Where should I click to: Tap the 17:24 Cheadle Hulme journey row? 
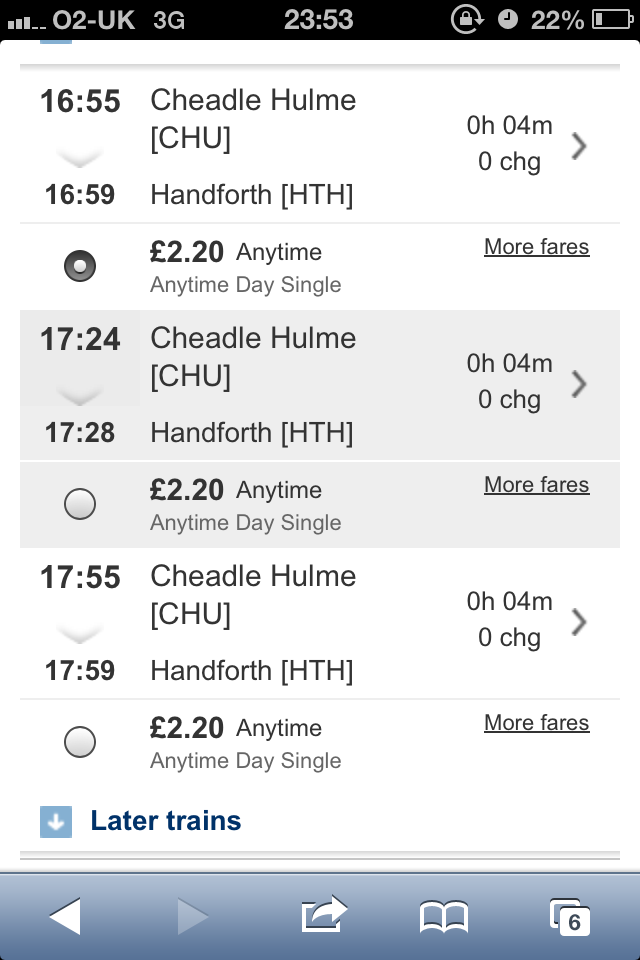point(300,385)
